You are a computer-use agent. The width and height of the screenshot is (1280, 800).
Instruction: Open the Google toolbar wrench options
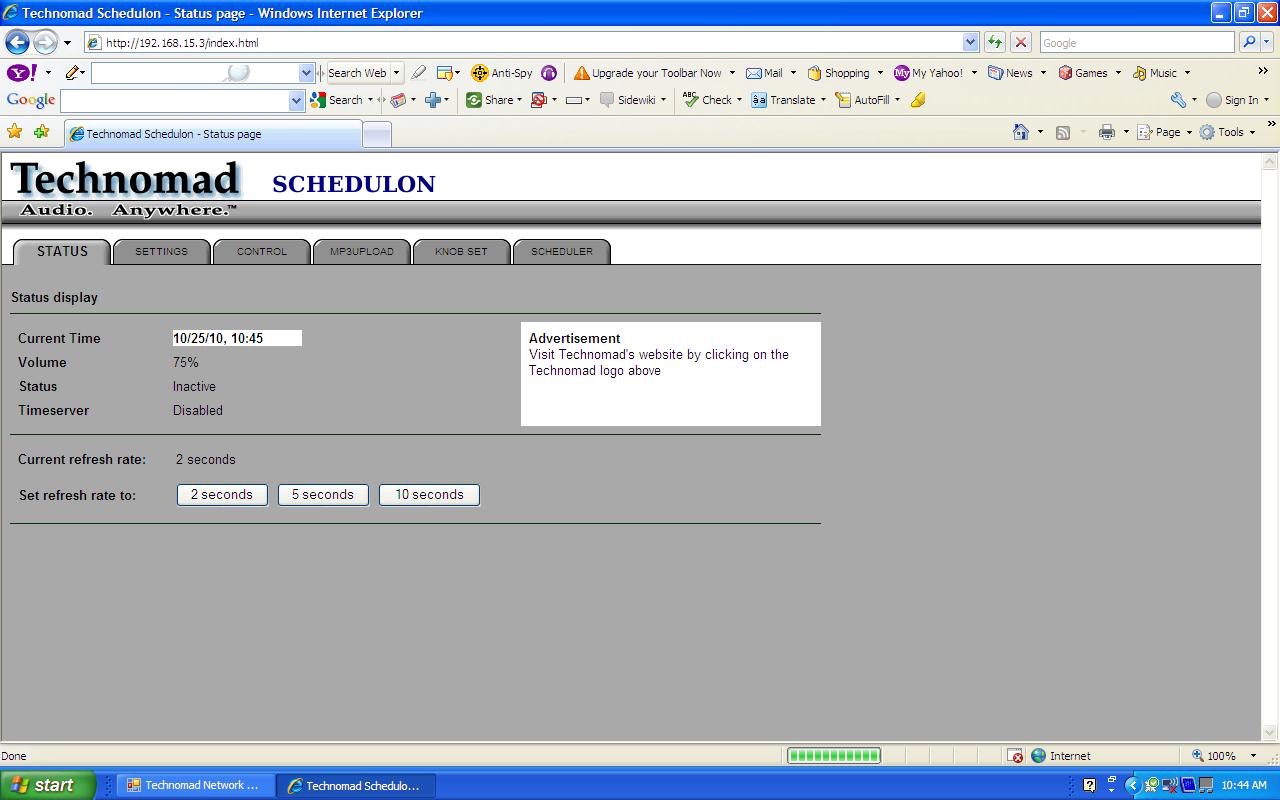[1178, 100]
